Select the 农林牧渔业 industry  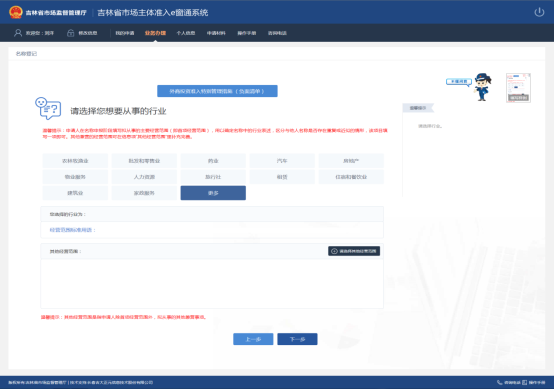pos(75,161)
